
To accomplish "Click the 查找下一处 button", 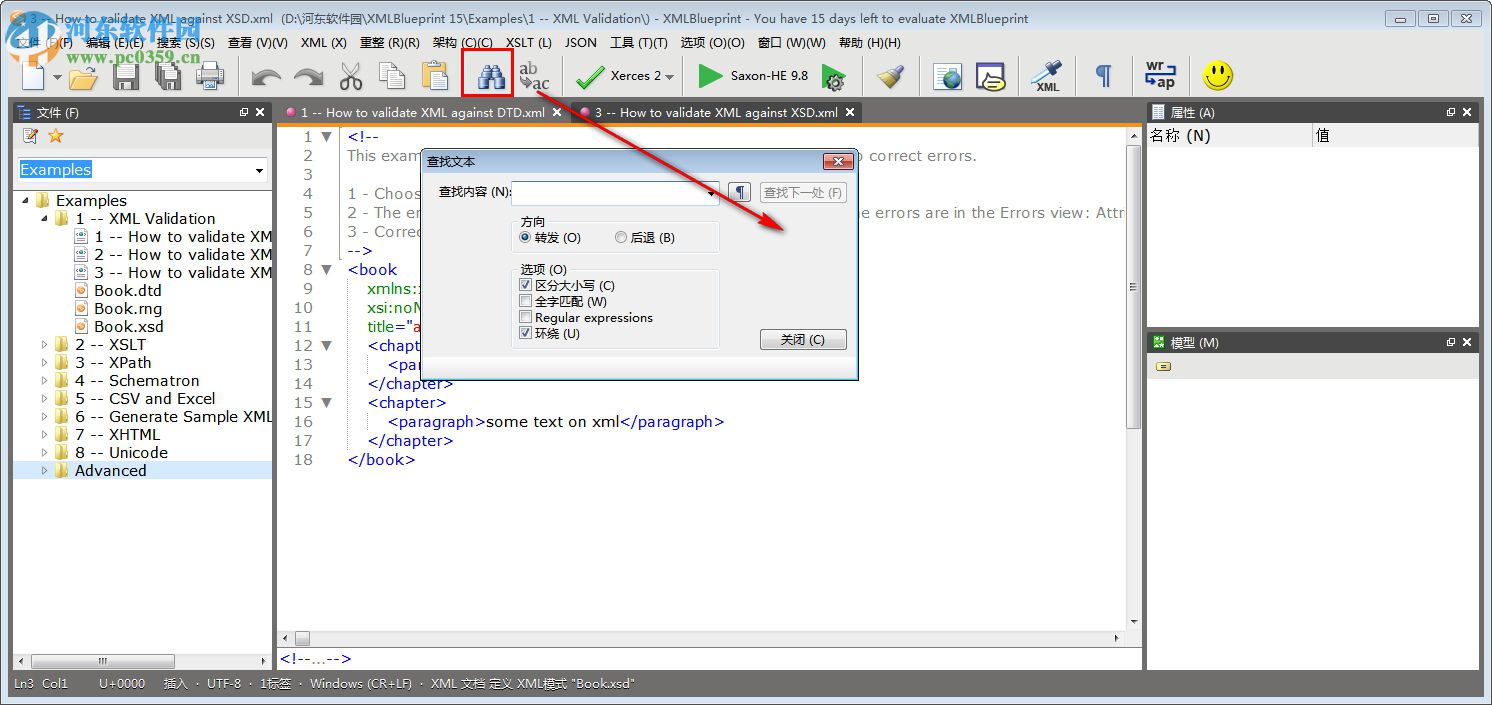I will pos(803,191).
